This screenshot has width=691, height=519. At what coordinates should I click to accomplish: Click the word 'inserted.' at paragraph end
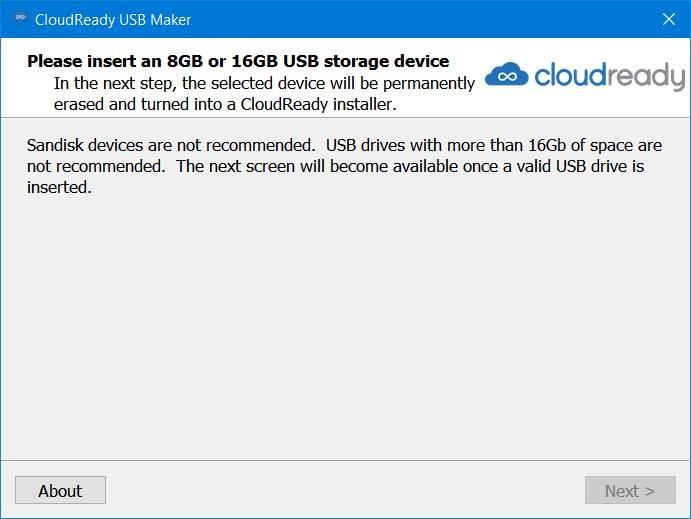tap(59, 188)
